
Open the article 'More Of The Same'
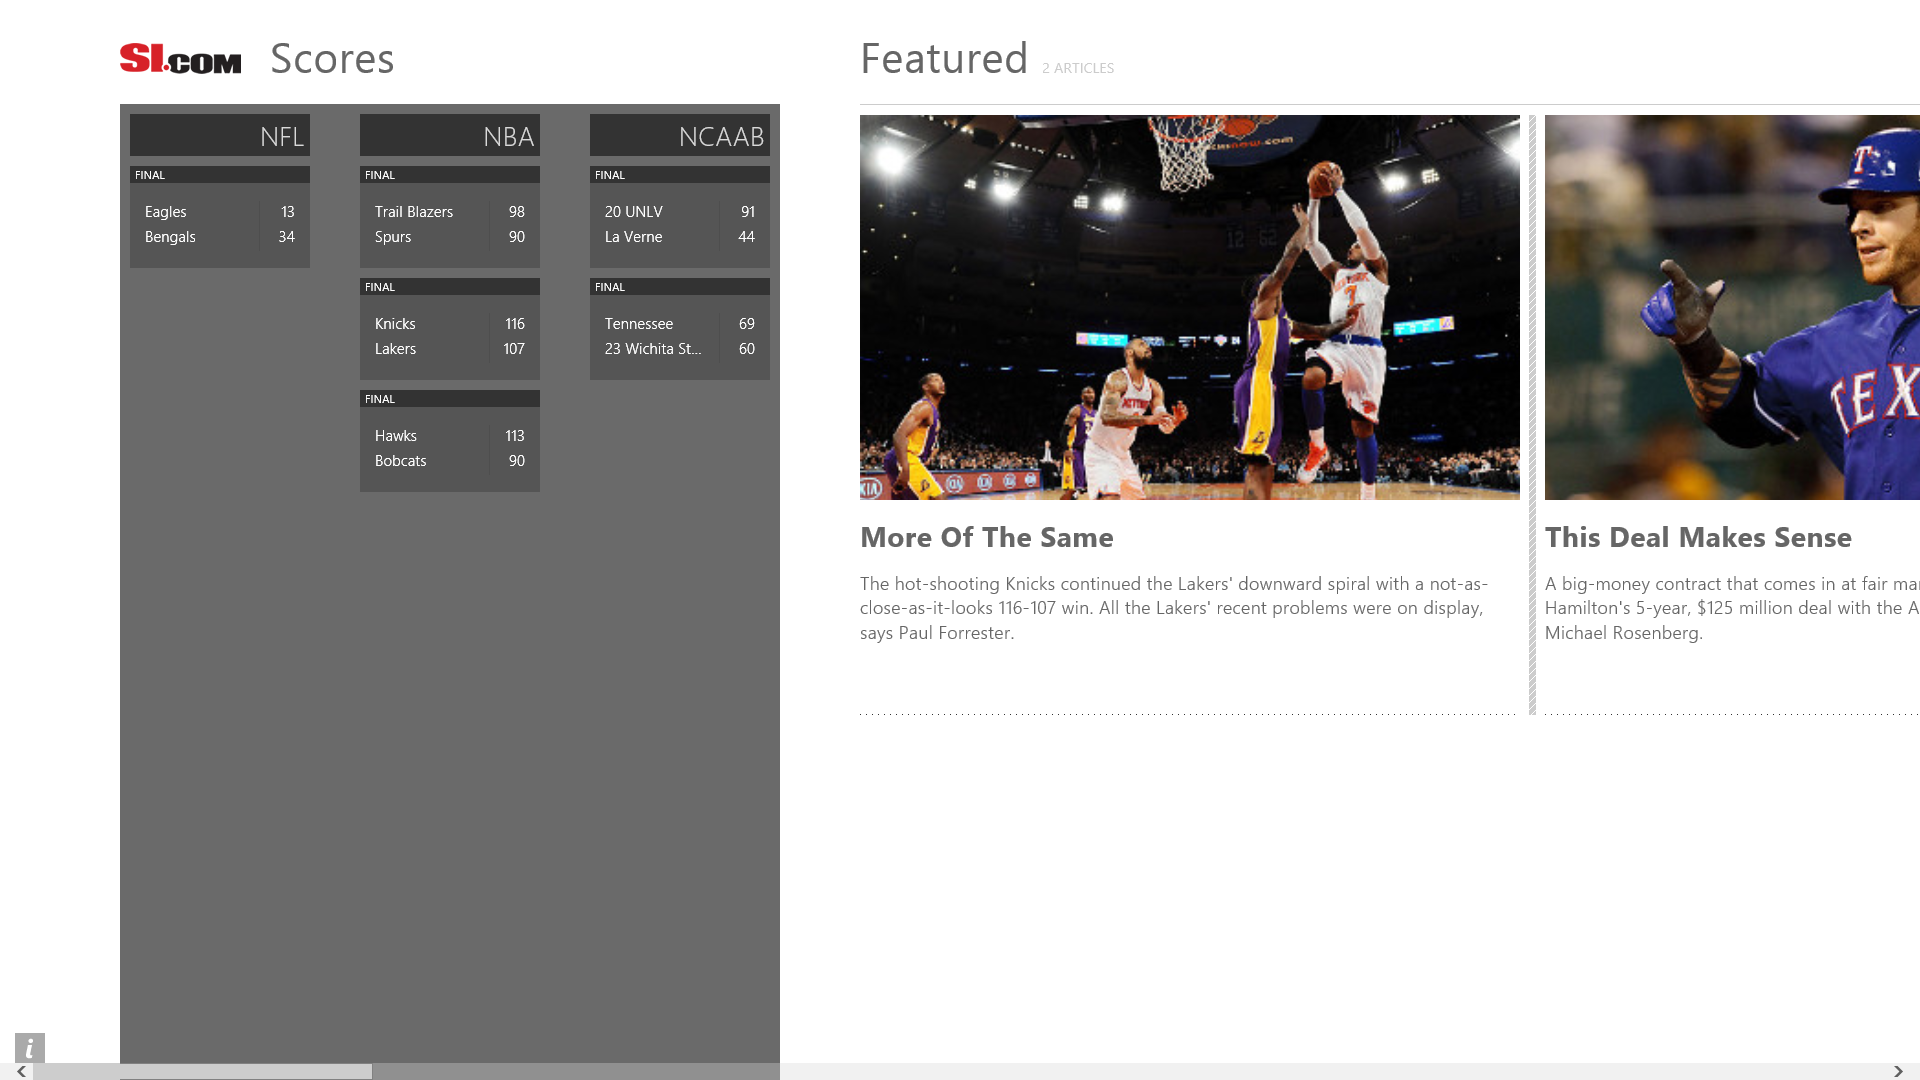[x=986, y=537]
